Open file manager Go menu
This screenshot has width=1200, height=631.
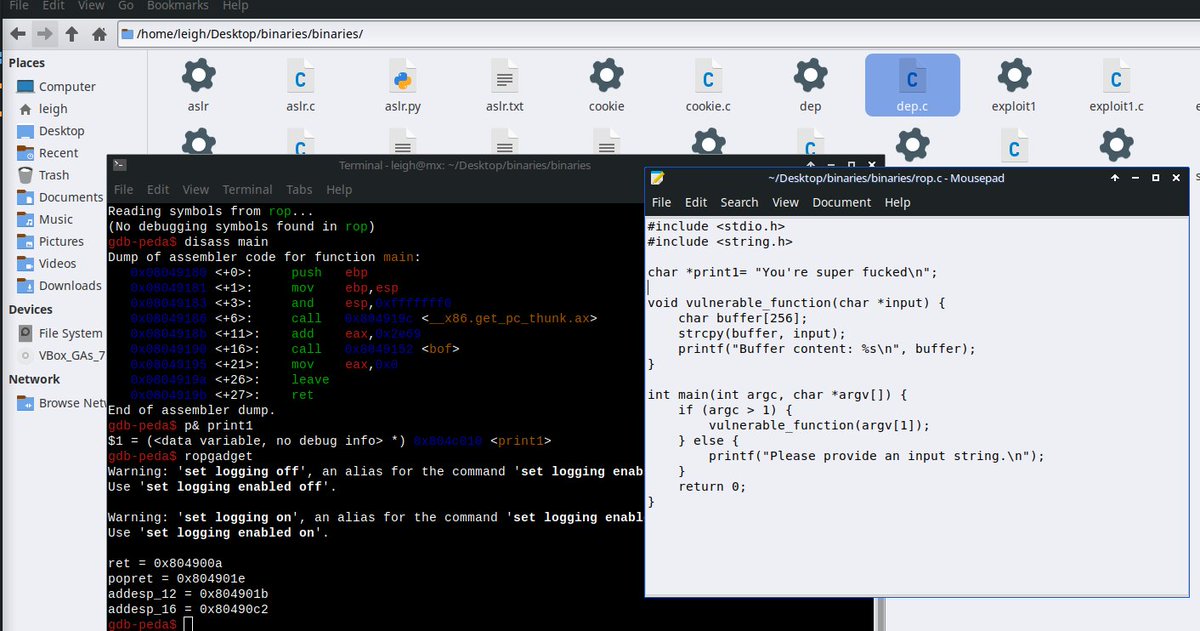click(x=126, y=5)
